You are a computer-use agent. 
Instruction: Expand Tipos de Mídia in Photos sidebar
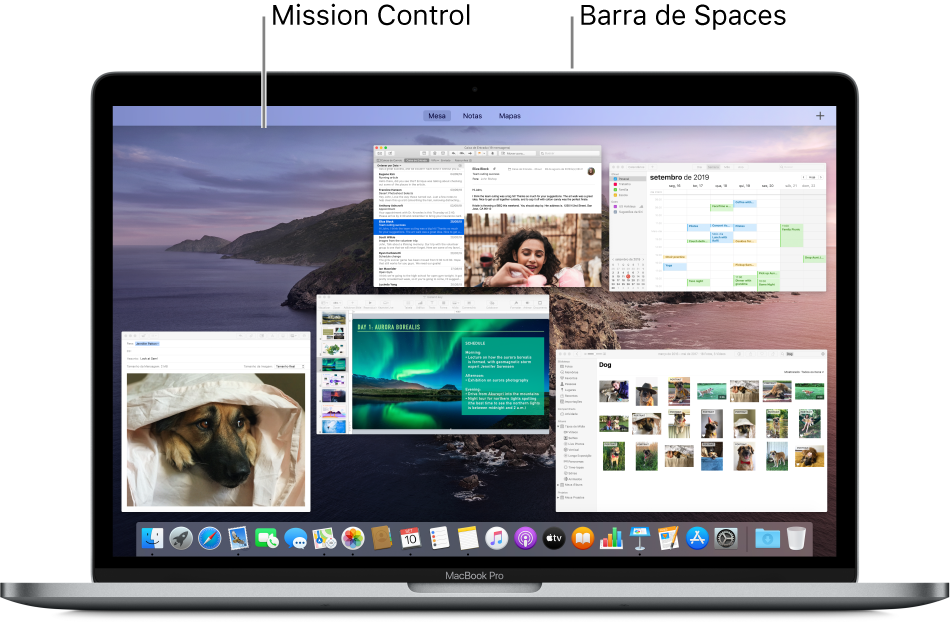pyautogui.click(x=559, y=426)
